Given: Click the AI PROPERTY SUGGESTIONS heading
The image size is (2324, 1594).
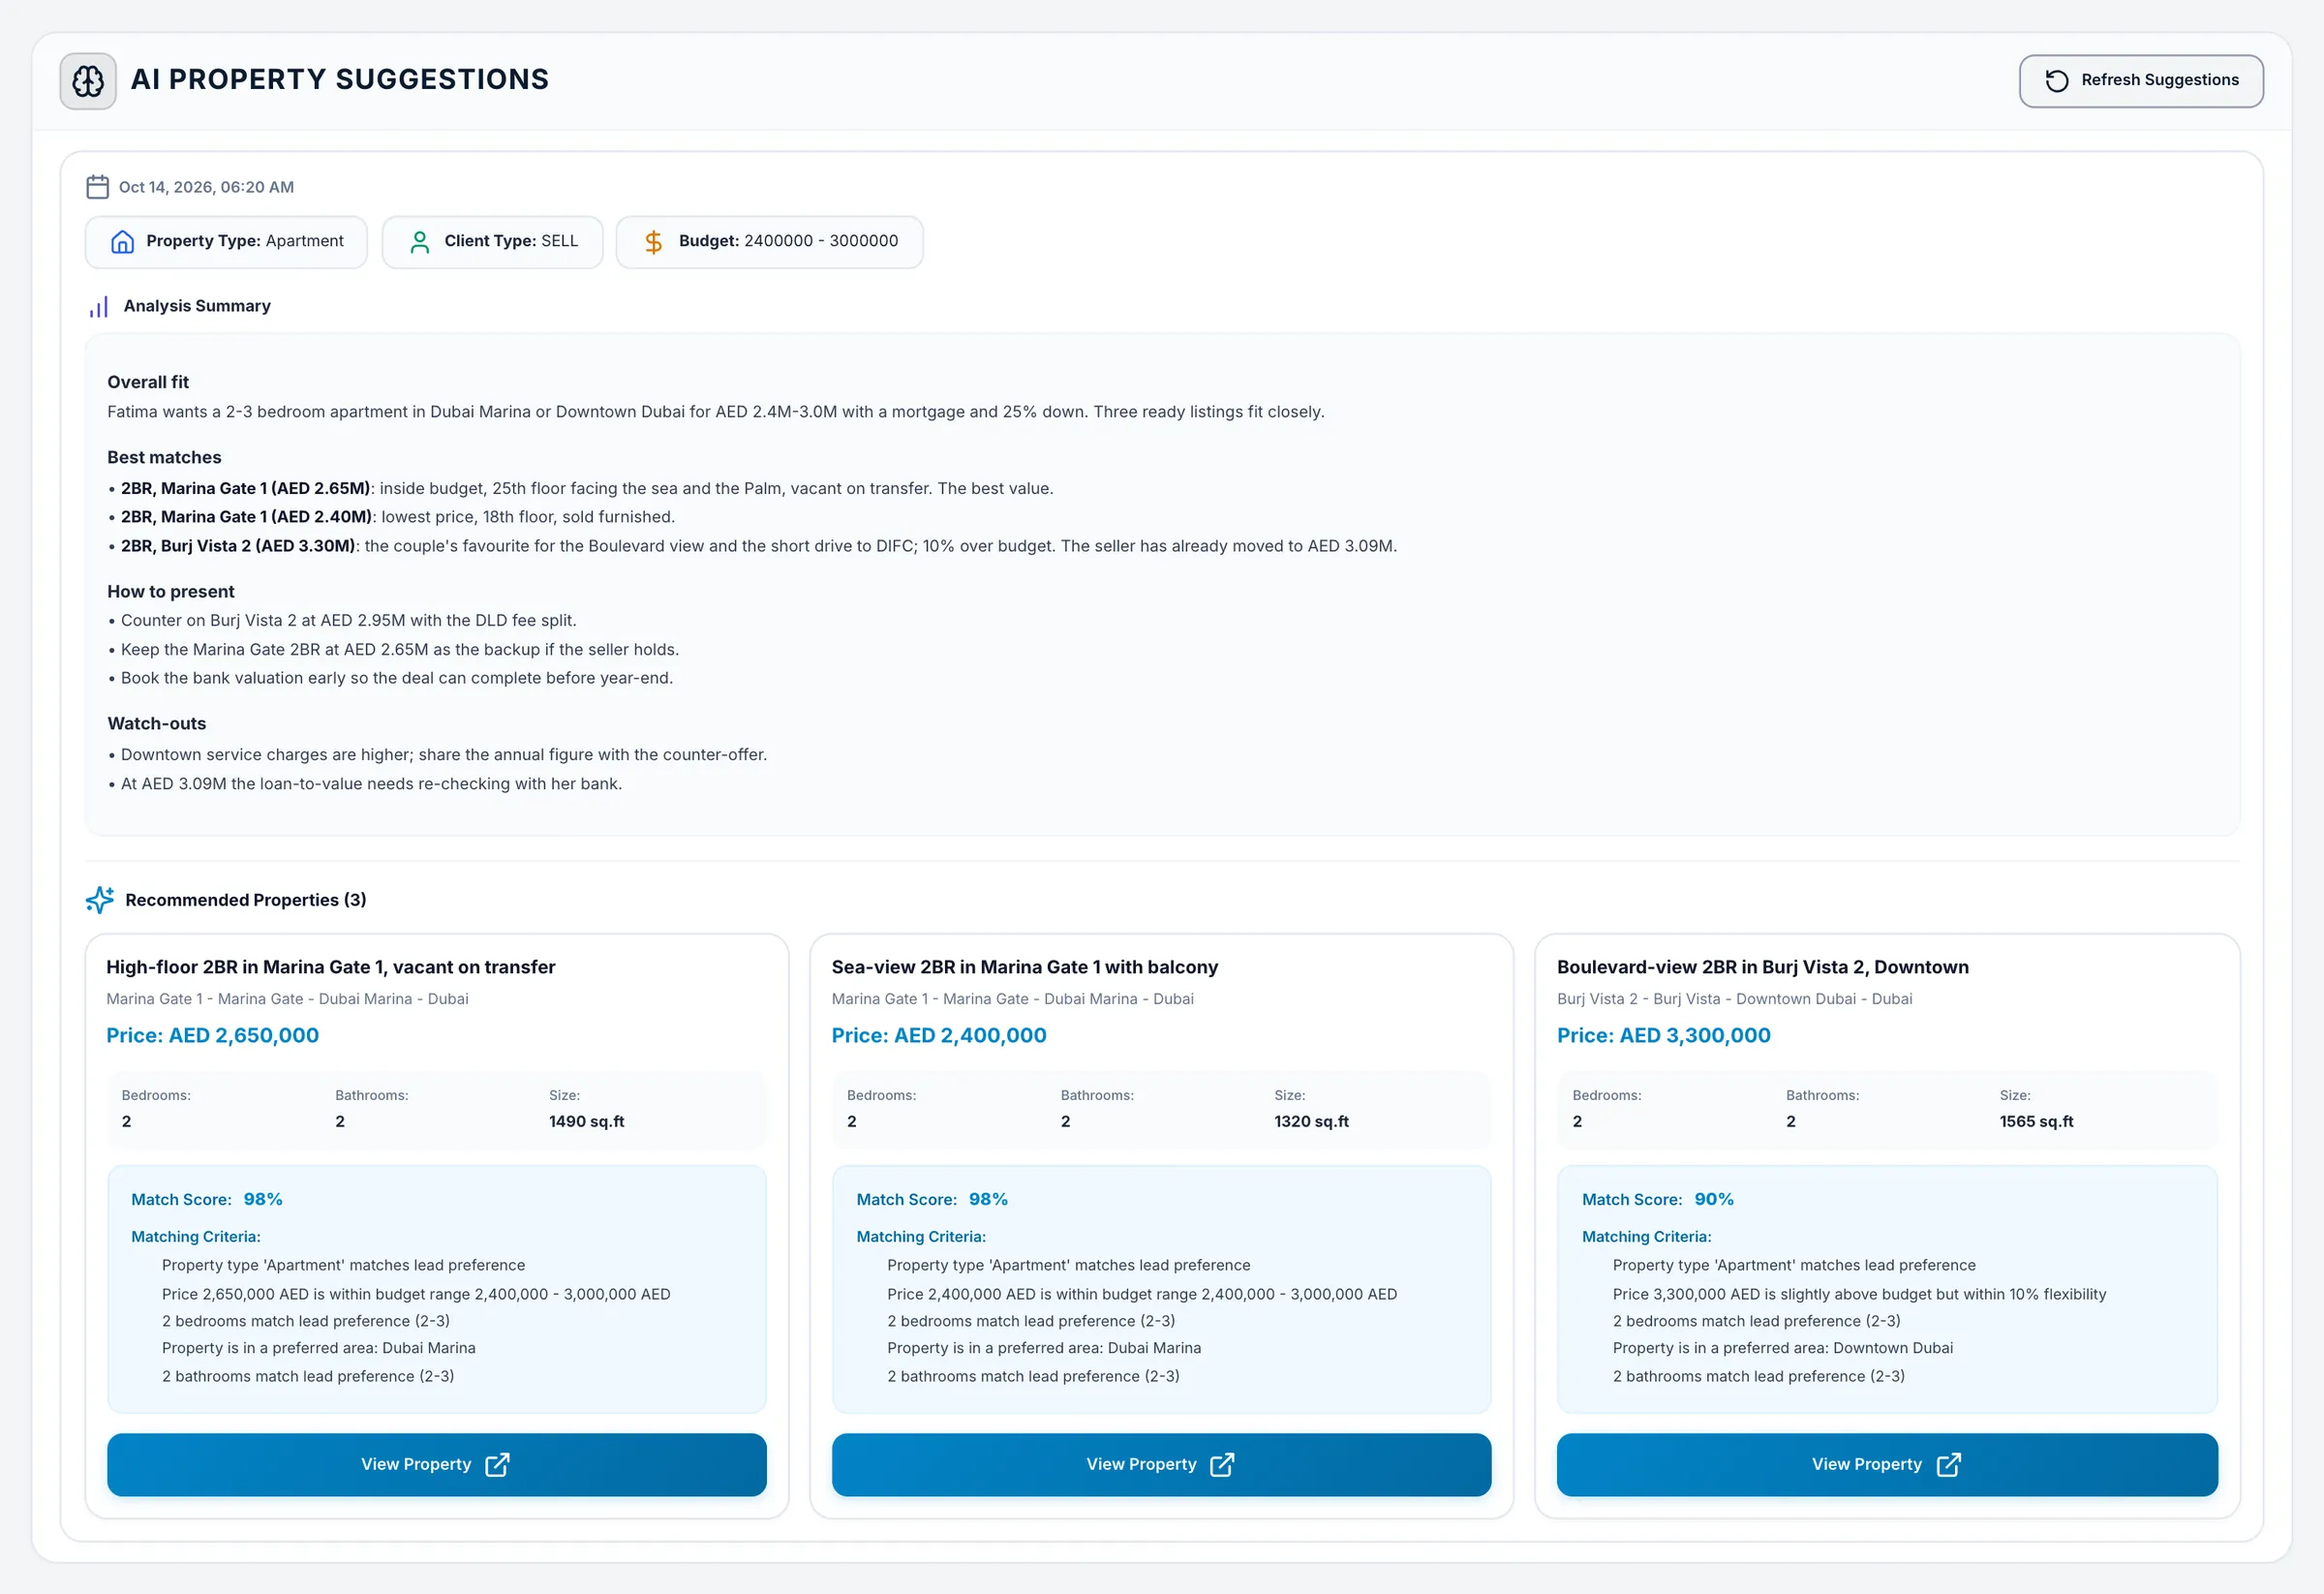Looking at the screenshot, I should 340,80.
